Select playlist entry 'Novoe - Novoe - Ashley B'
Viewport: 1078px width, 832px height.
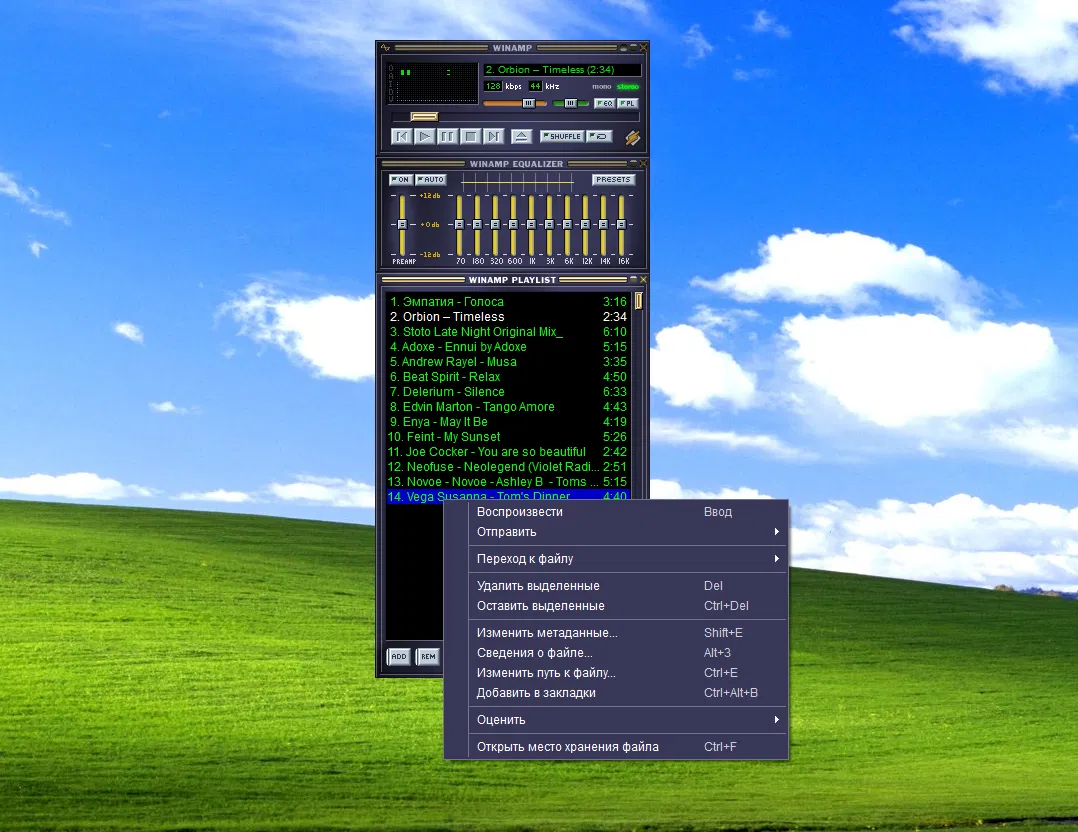coord(508,482)
